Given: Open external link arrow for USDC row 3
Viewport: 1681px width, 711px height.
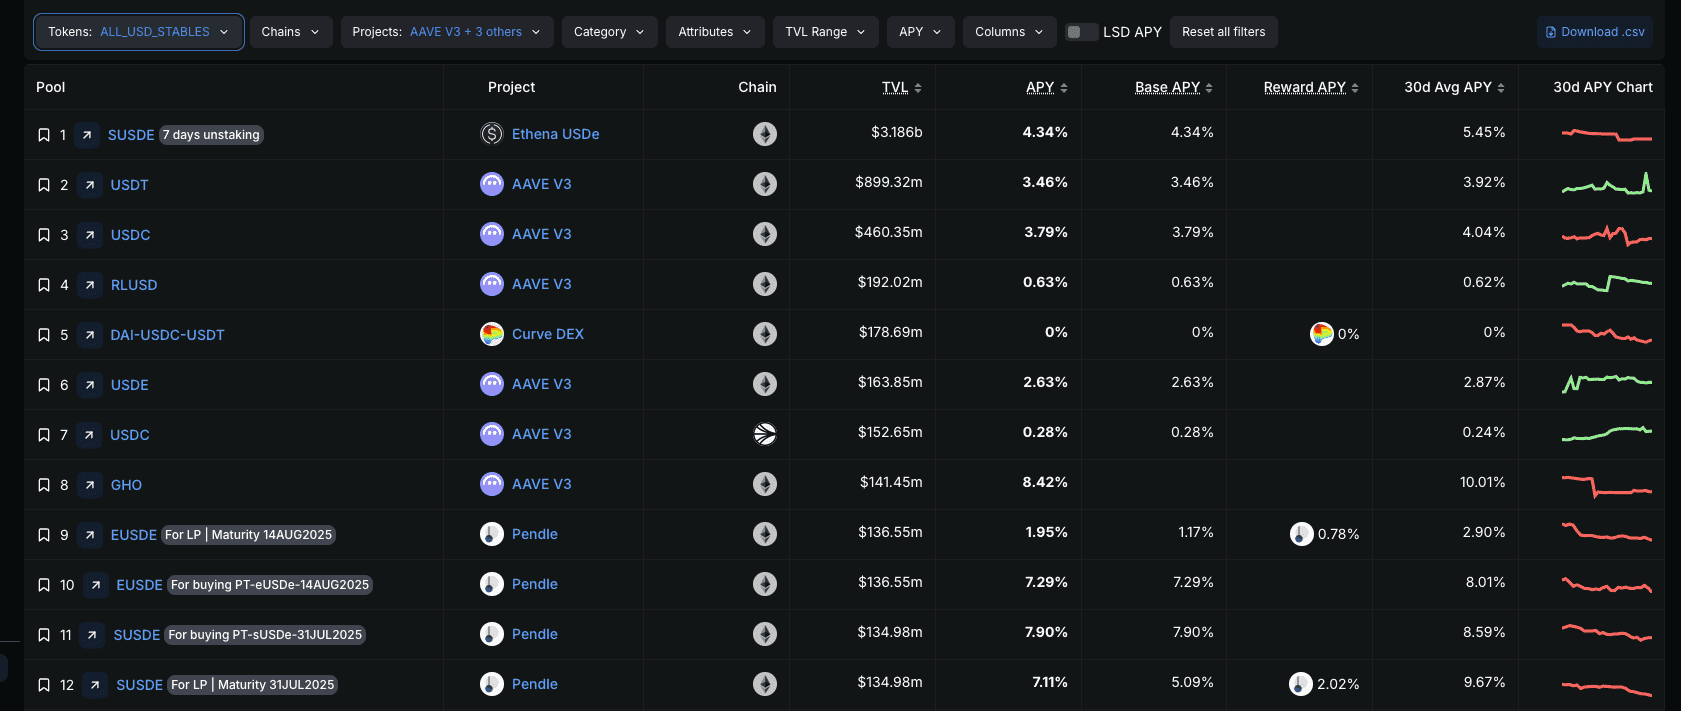Looking at the screenshot, I should click(90, 235).
